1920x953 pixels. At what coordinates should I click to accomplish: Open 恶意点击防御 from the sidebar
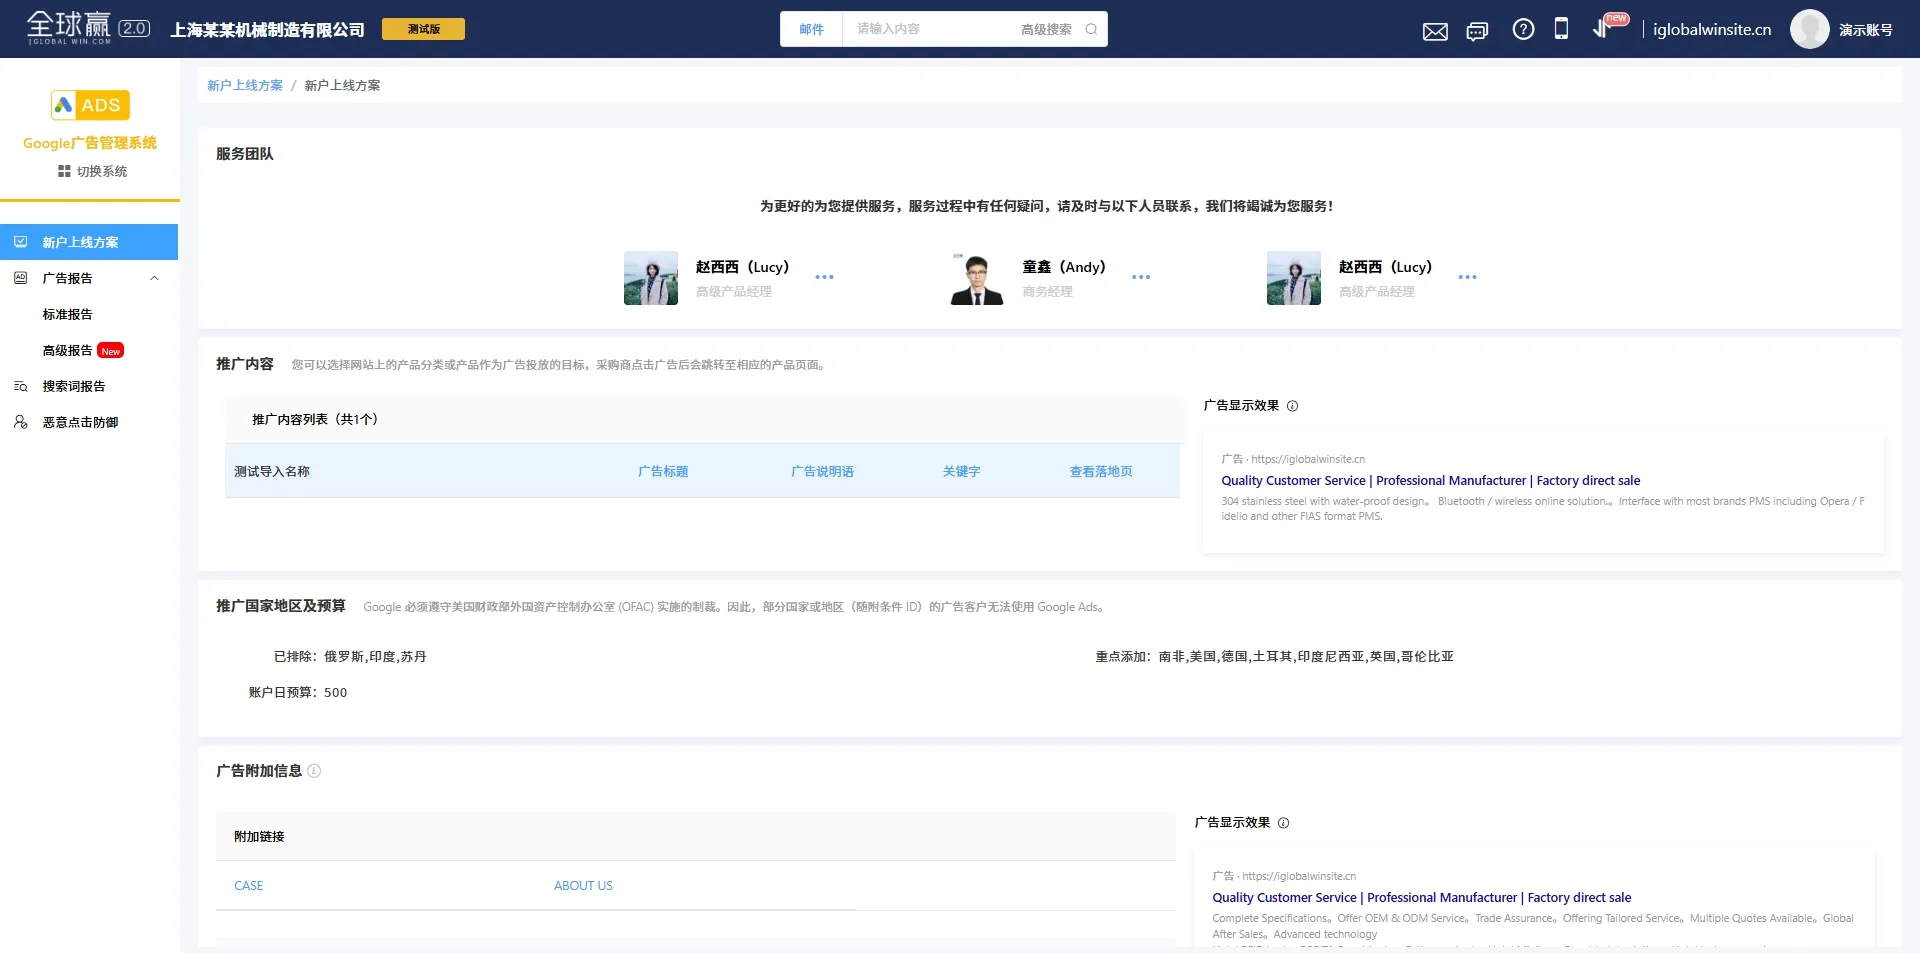pos(80,423)
